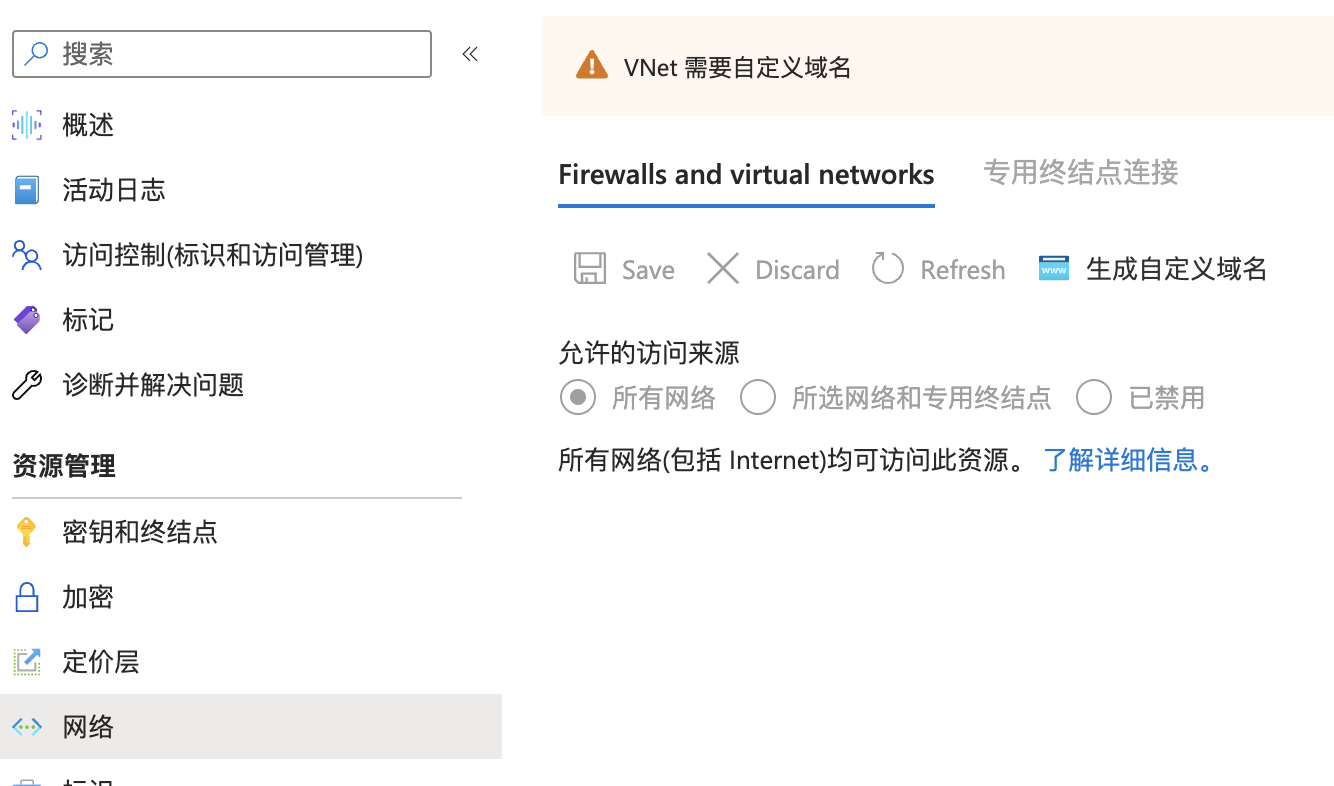Open the Firewalls and virtual networks tab

(746, 175)
